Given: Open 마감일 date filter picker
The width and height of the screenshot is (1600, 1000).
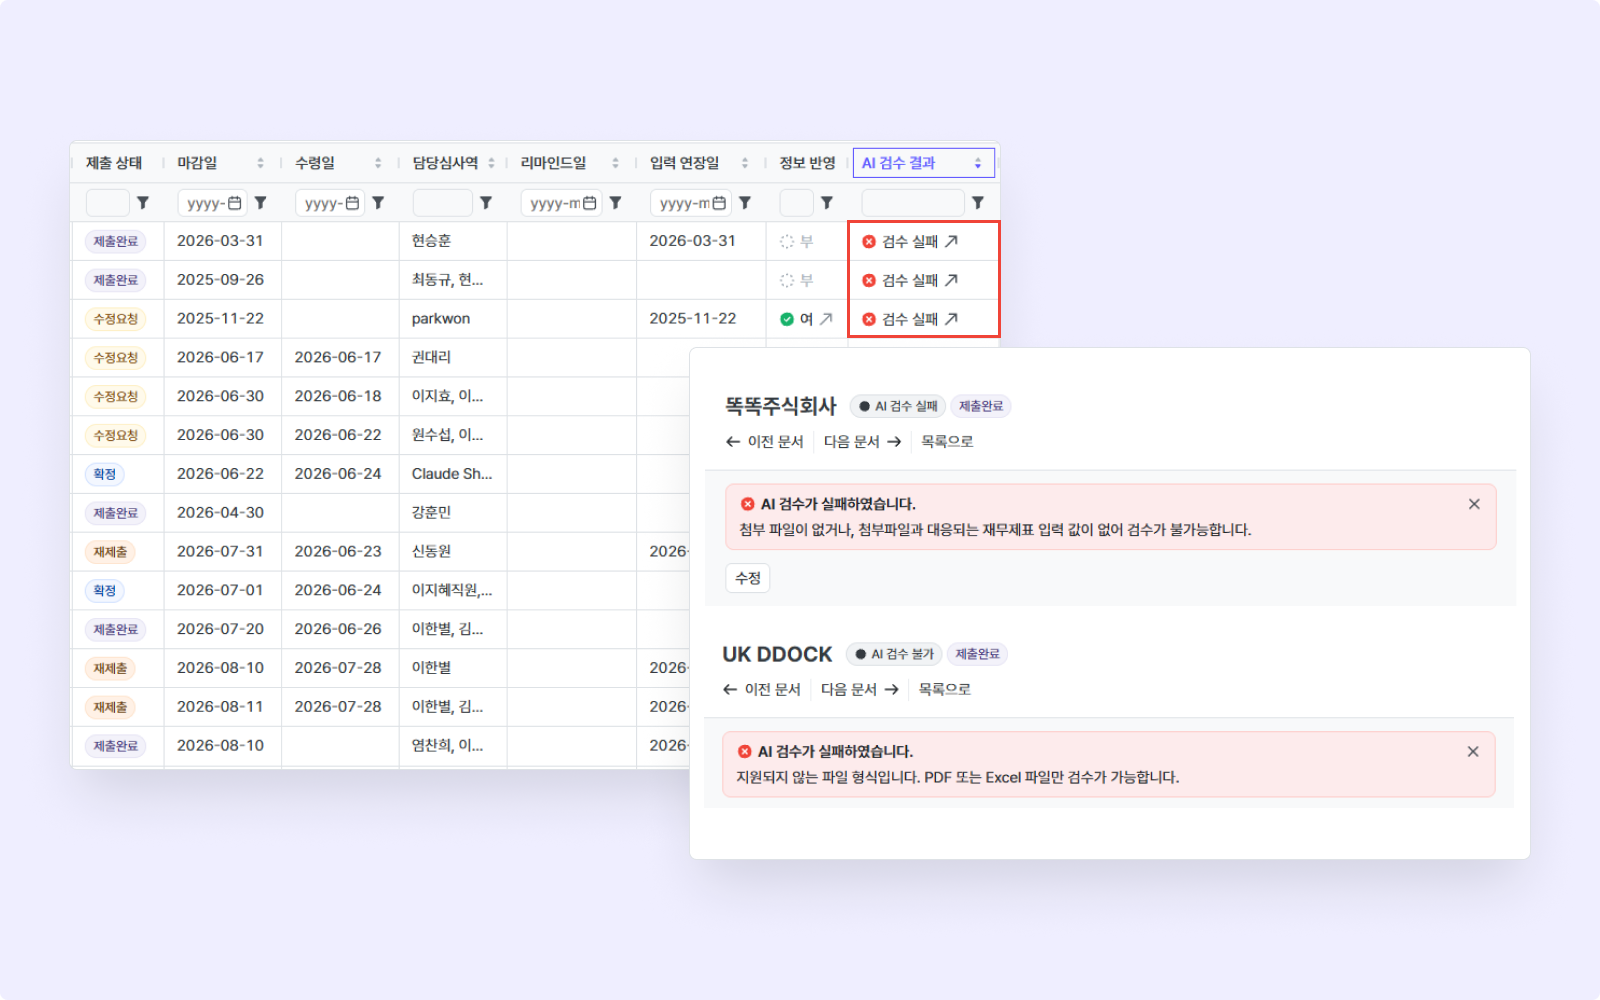Looking at the screenshot, I should coord(234,203).
